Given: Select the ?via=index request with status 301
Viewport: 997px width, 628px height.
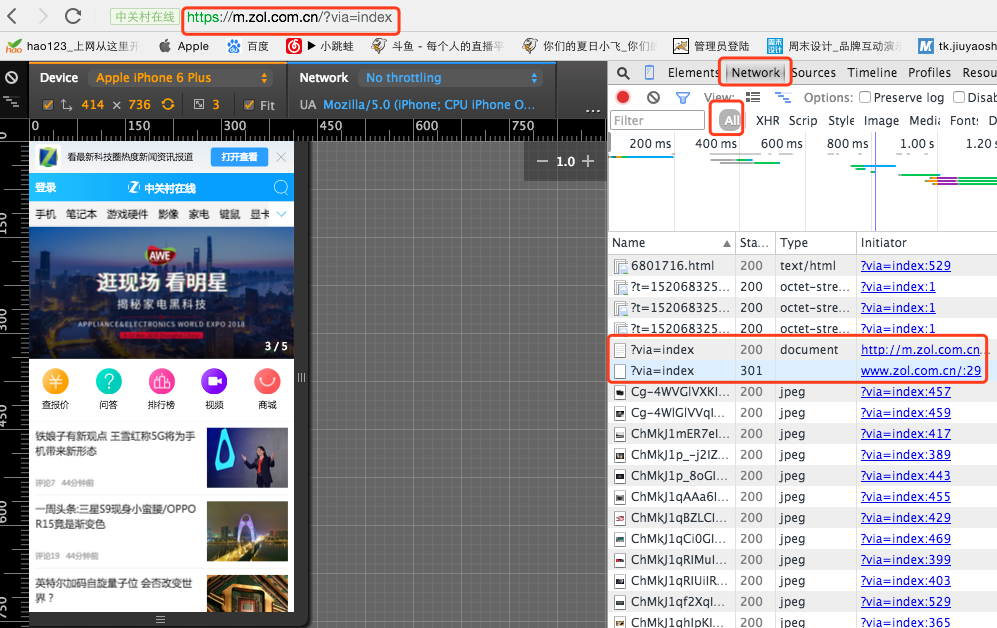Looking at the screenshot, I should (x=802, y=371).
